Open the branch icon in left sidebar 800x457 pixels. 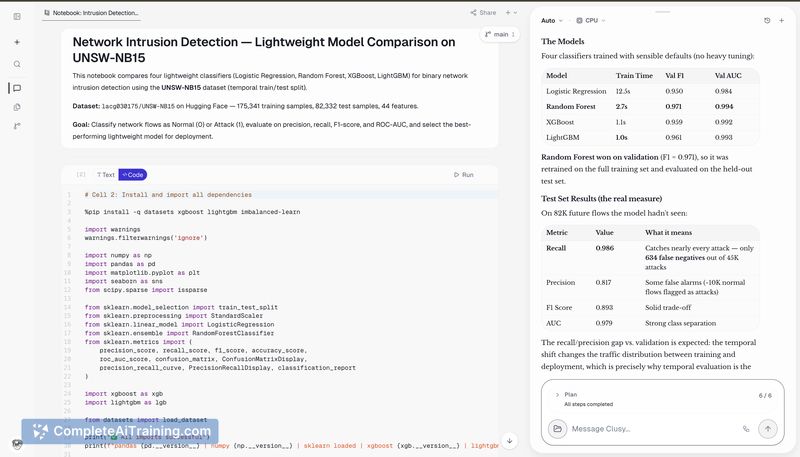pos(17,126)
